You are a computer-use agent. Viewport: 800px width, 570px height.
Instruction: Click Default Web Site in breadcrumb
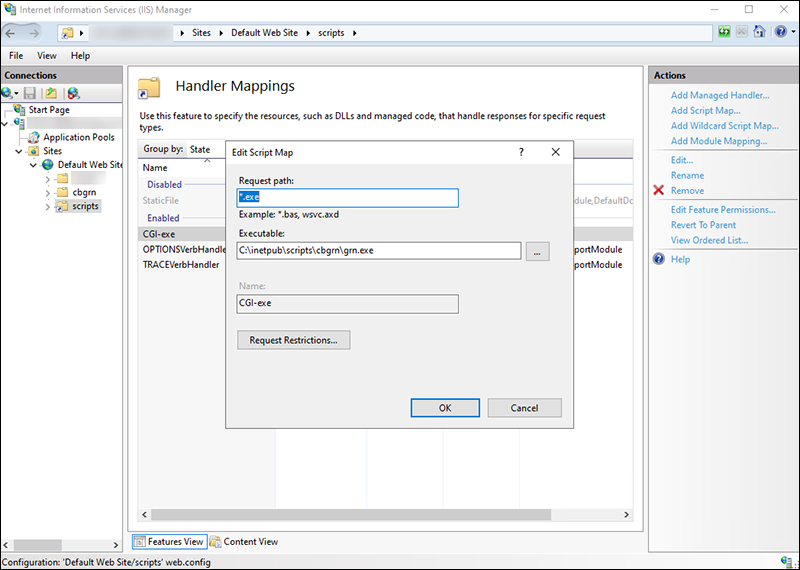tap(264, 33)
